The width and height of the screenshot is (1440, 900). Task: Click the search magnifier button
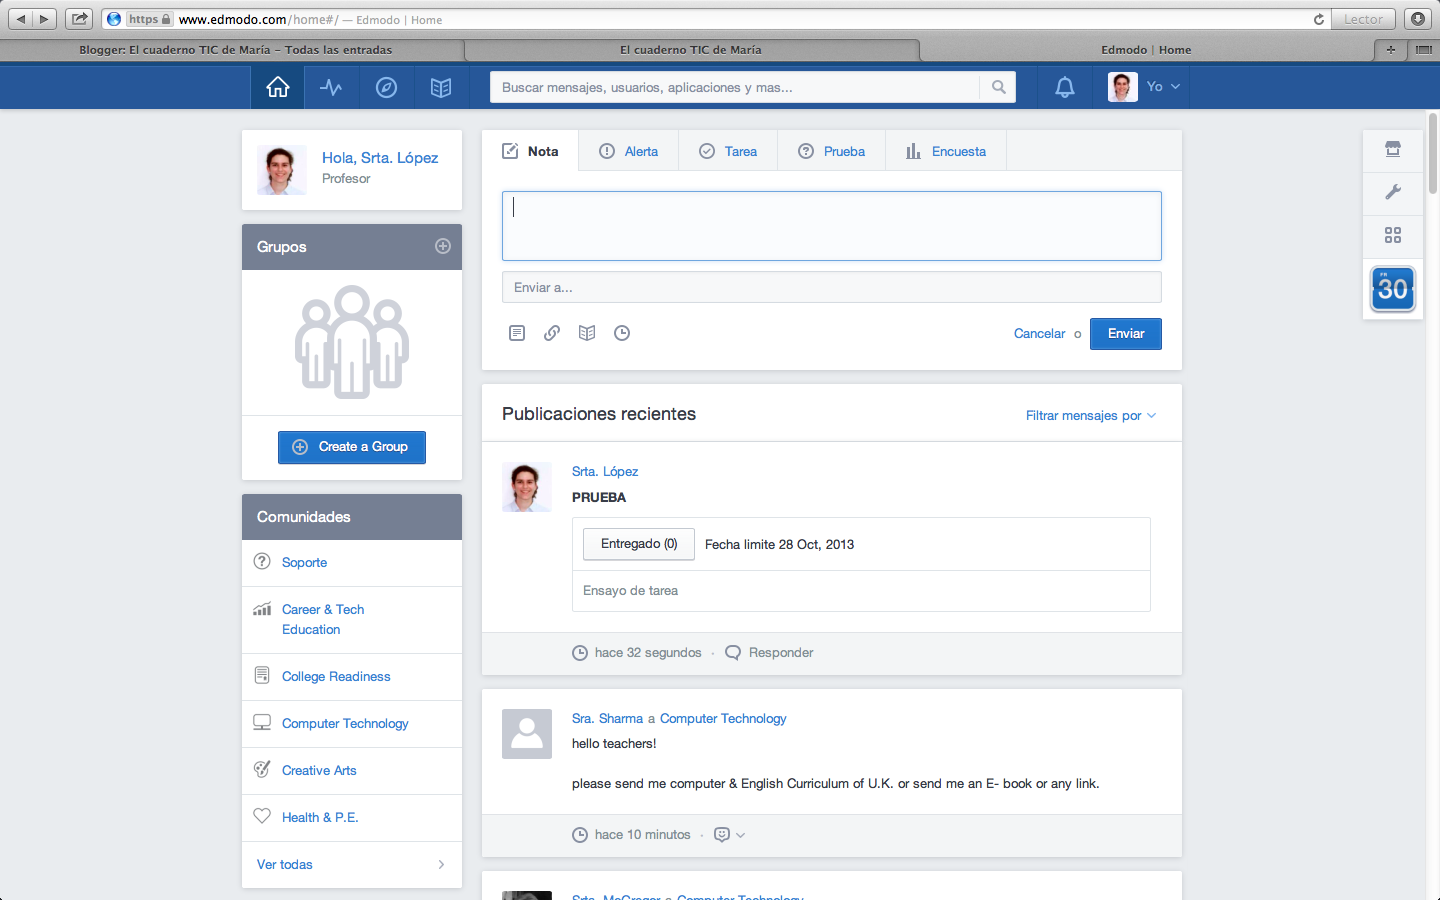pyautogui.click(x=998, y=87)
